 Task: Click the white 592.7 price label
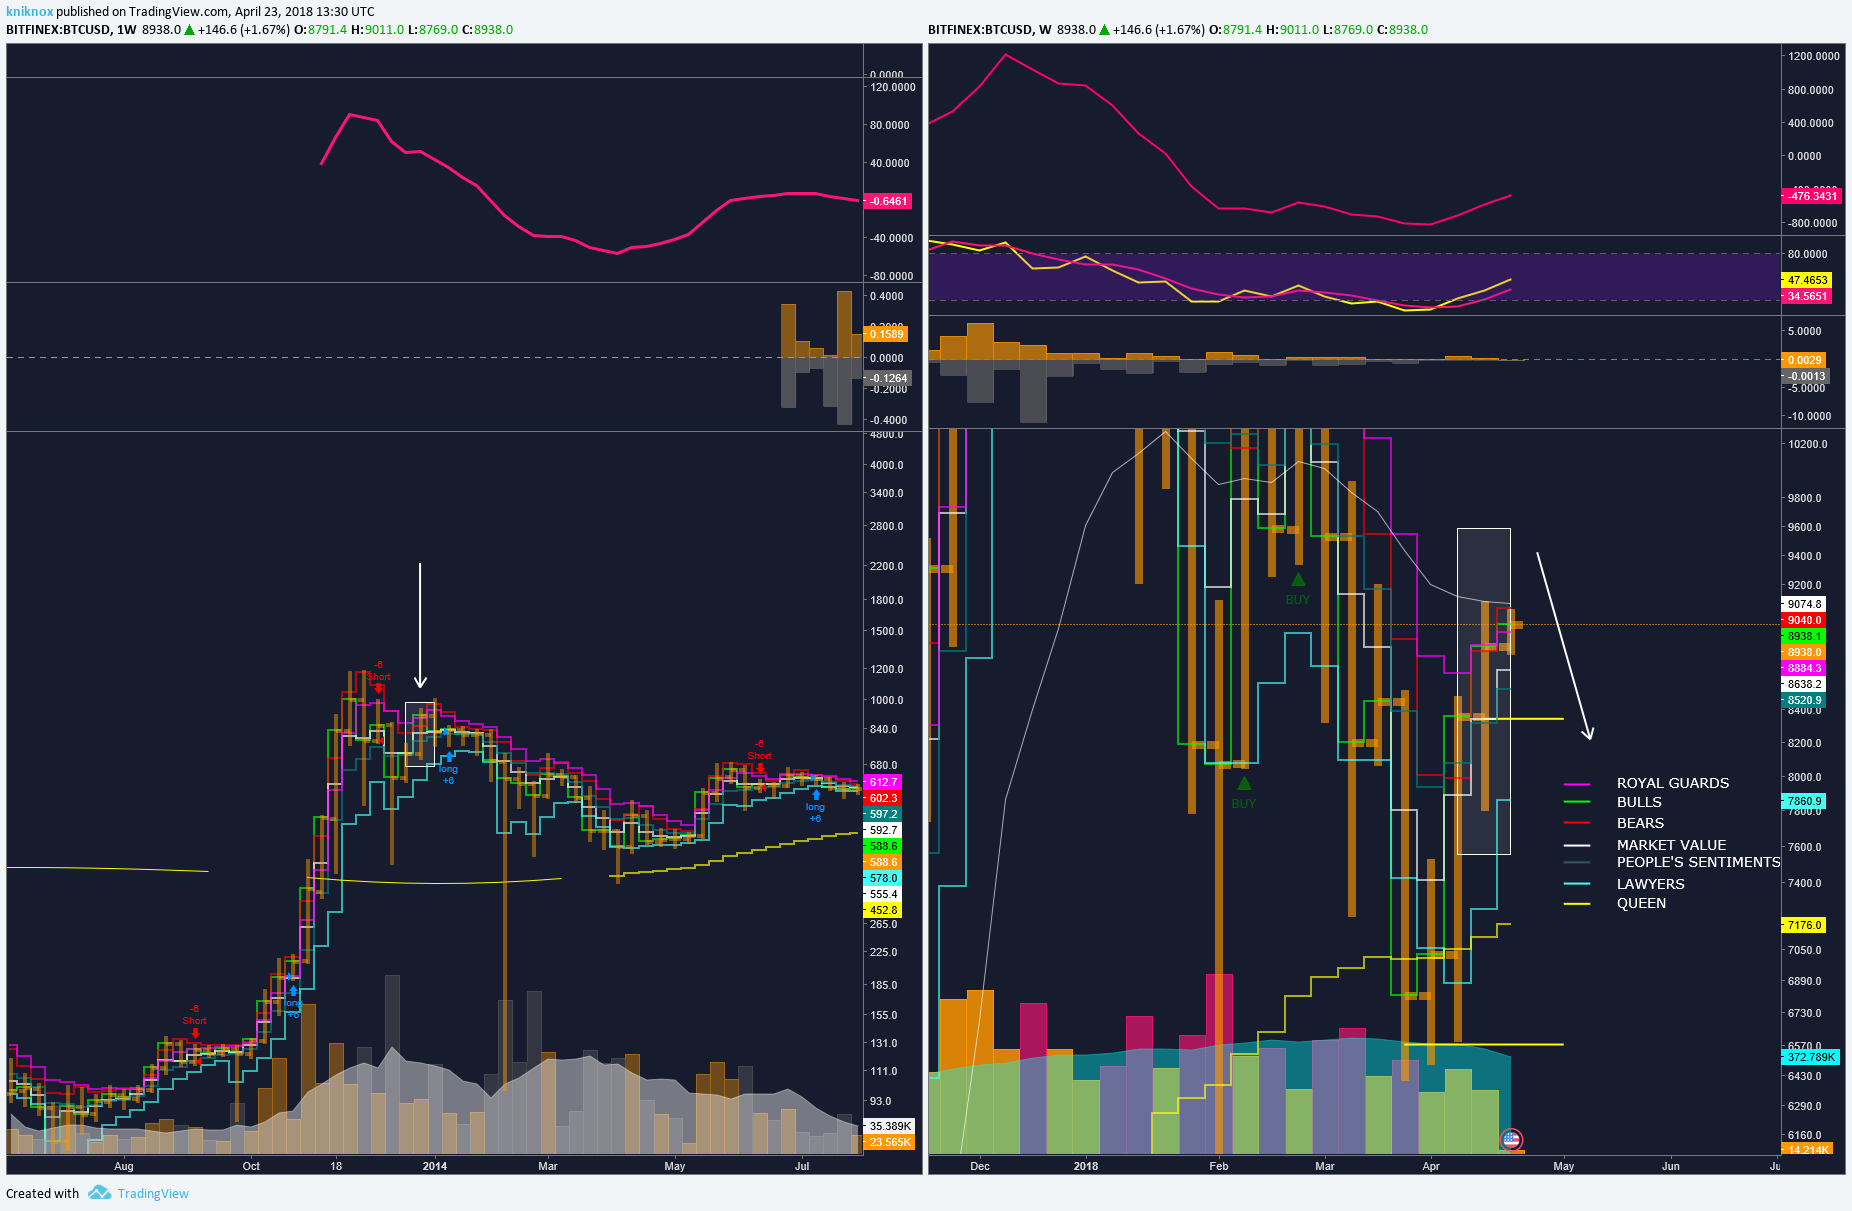click(882, 830)
